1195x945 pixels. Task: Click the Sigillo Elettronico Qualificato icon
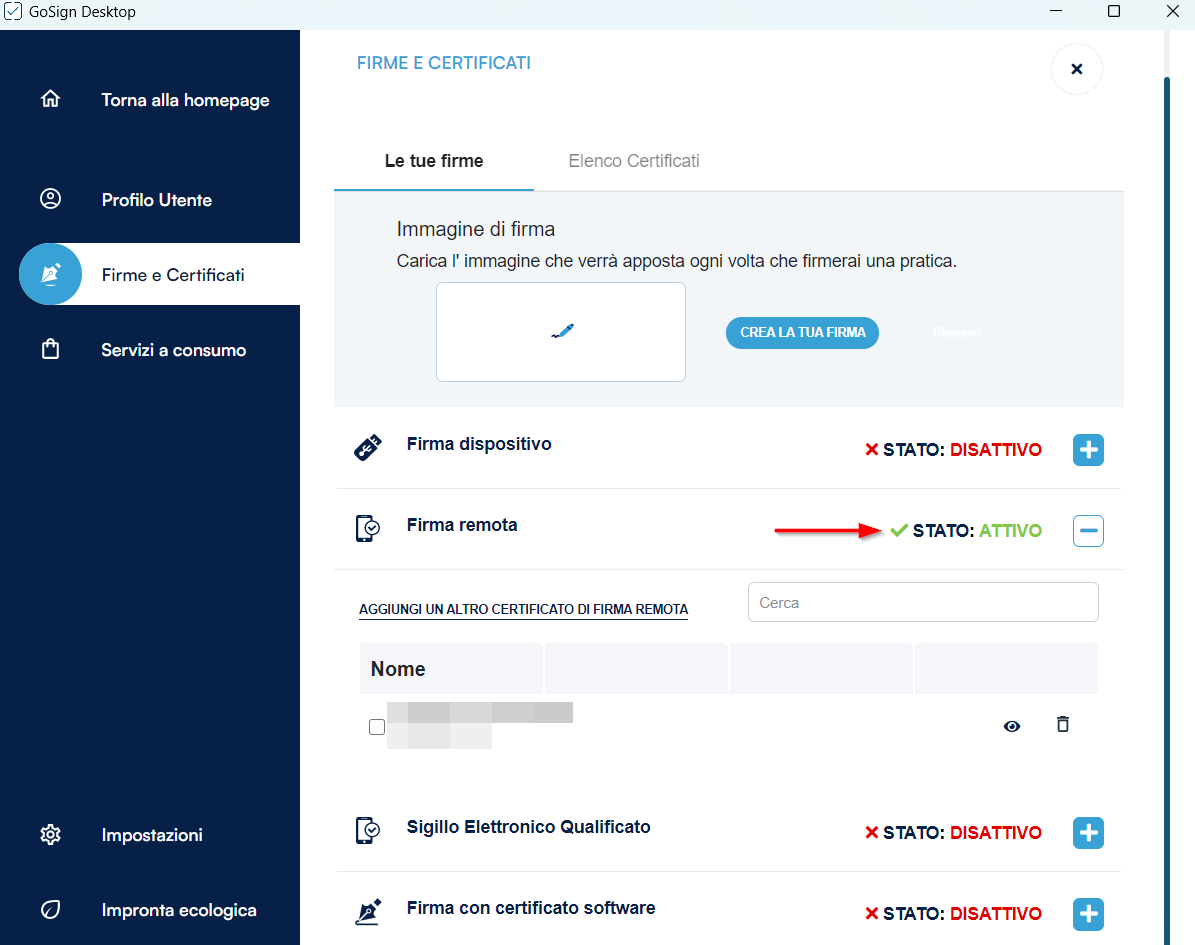click(x=367, y=830)
